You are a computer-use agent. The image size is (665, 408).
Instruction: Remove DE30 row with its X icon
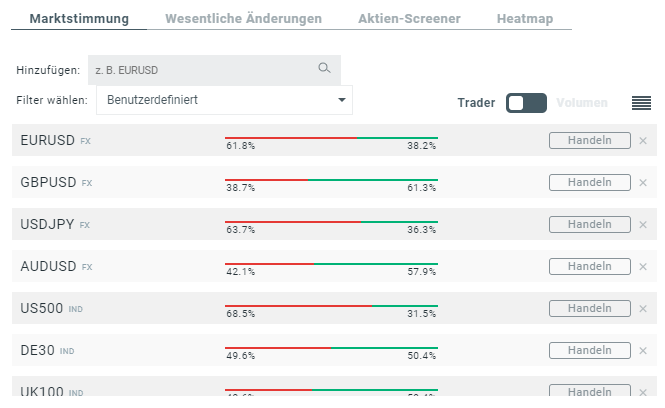tap(643, 351)
